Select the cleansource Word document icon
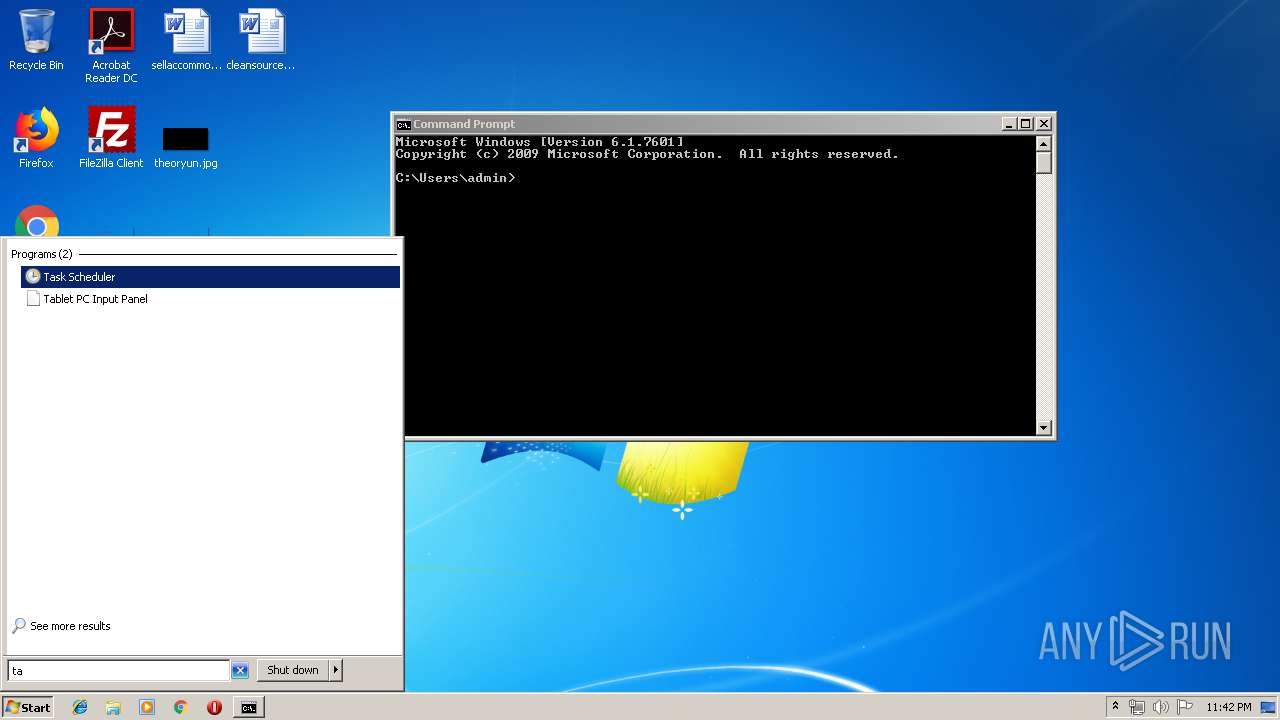 [261, 40]
